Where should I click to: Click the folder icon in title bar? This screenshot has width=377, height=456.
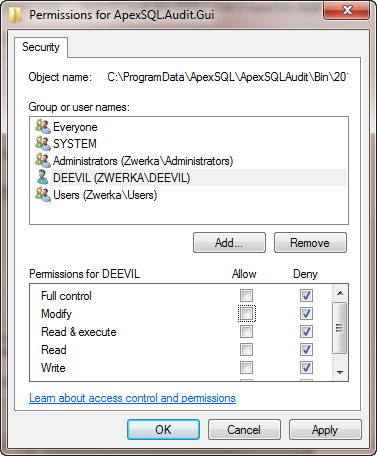(15, 15)
